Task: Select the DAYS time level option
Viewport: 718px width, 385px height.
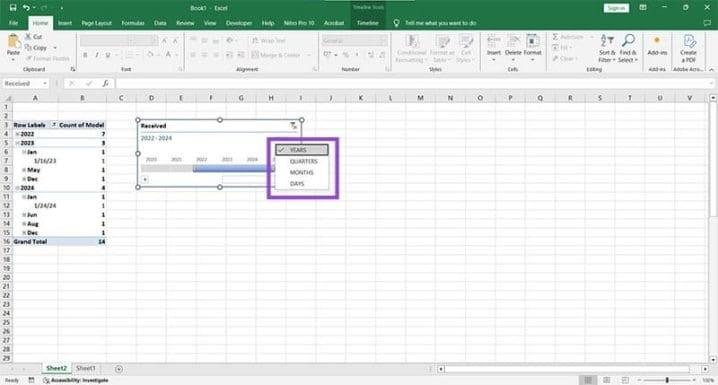Action: (x=297, y=184)
